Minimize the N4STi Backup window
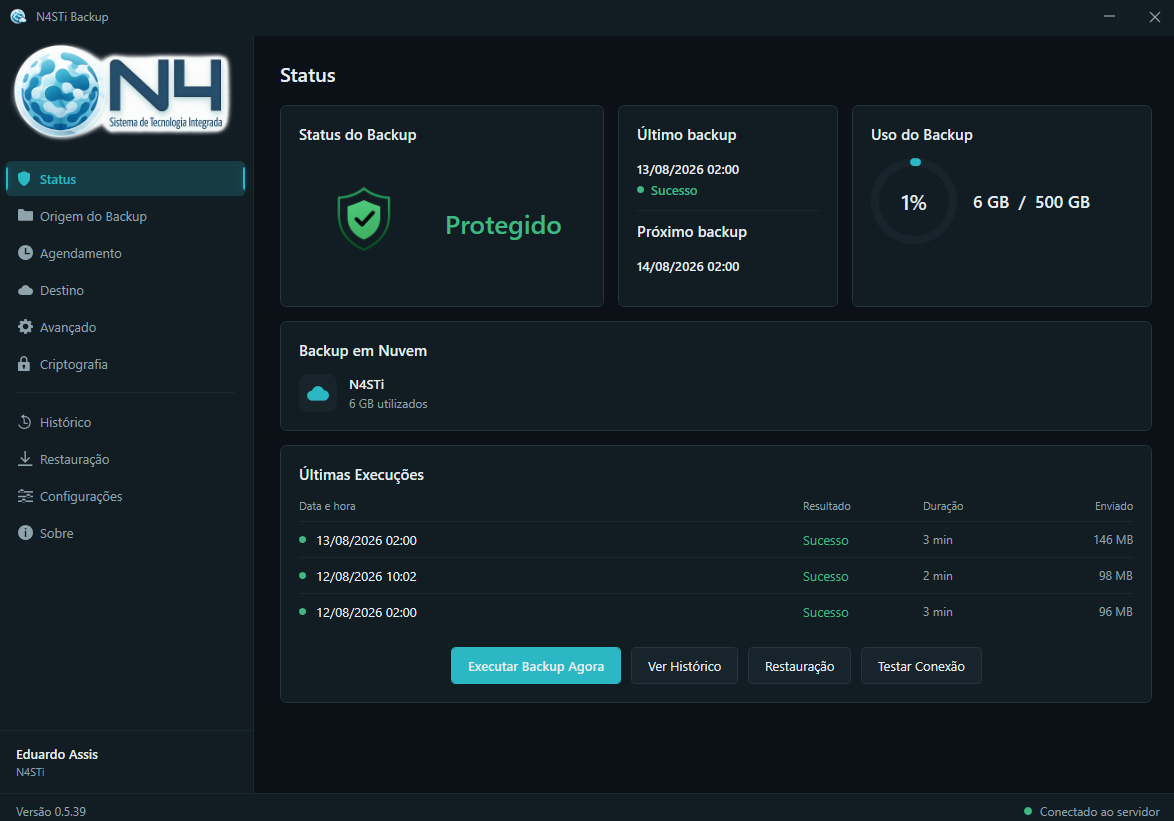The width and height of the screenshot is (1174, 821). (x=1110, y=16)
